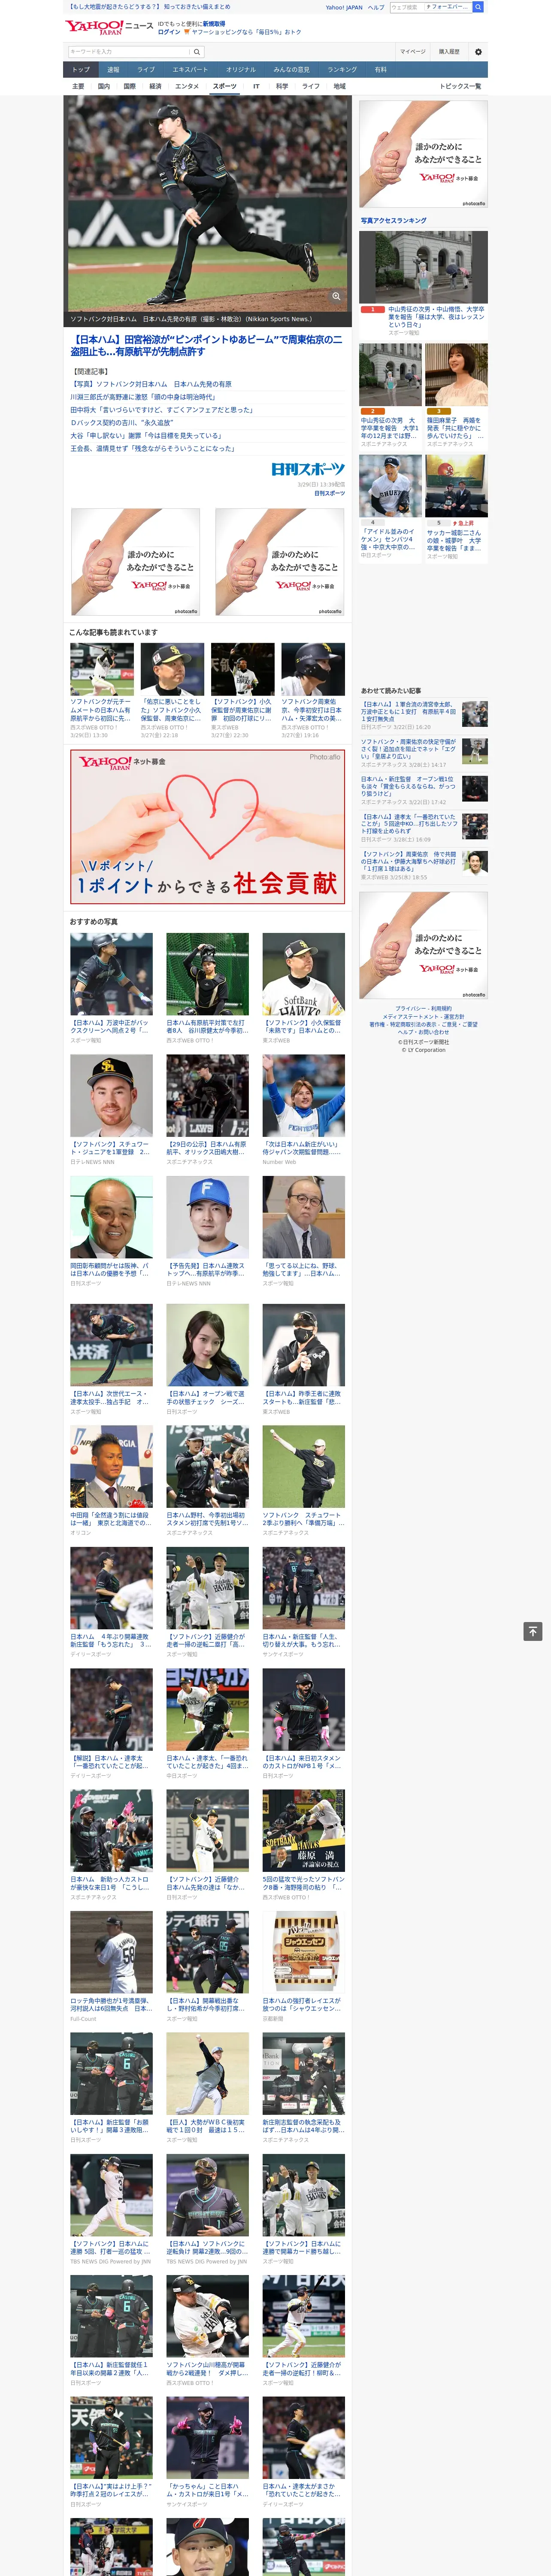Open the ライブ tab in blue bar
The image size is (551, 2576).
coord(146,70)
